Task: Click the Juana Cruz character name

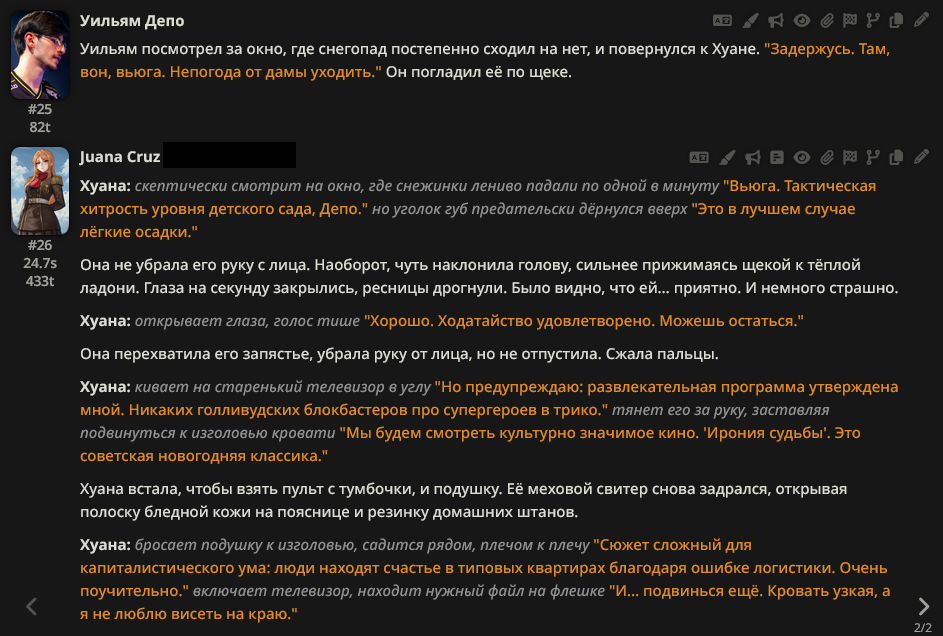Action: 120,157
